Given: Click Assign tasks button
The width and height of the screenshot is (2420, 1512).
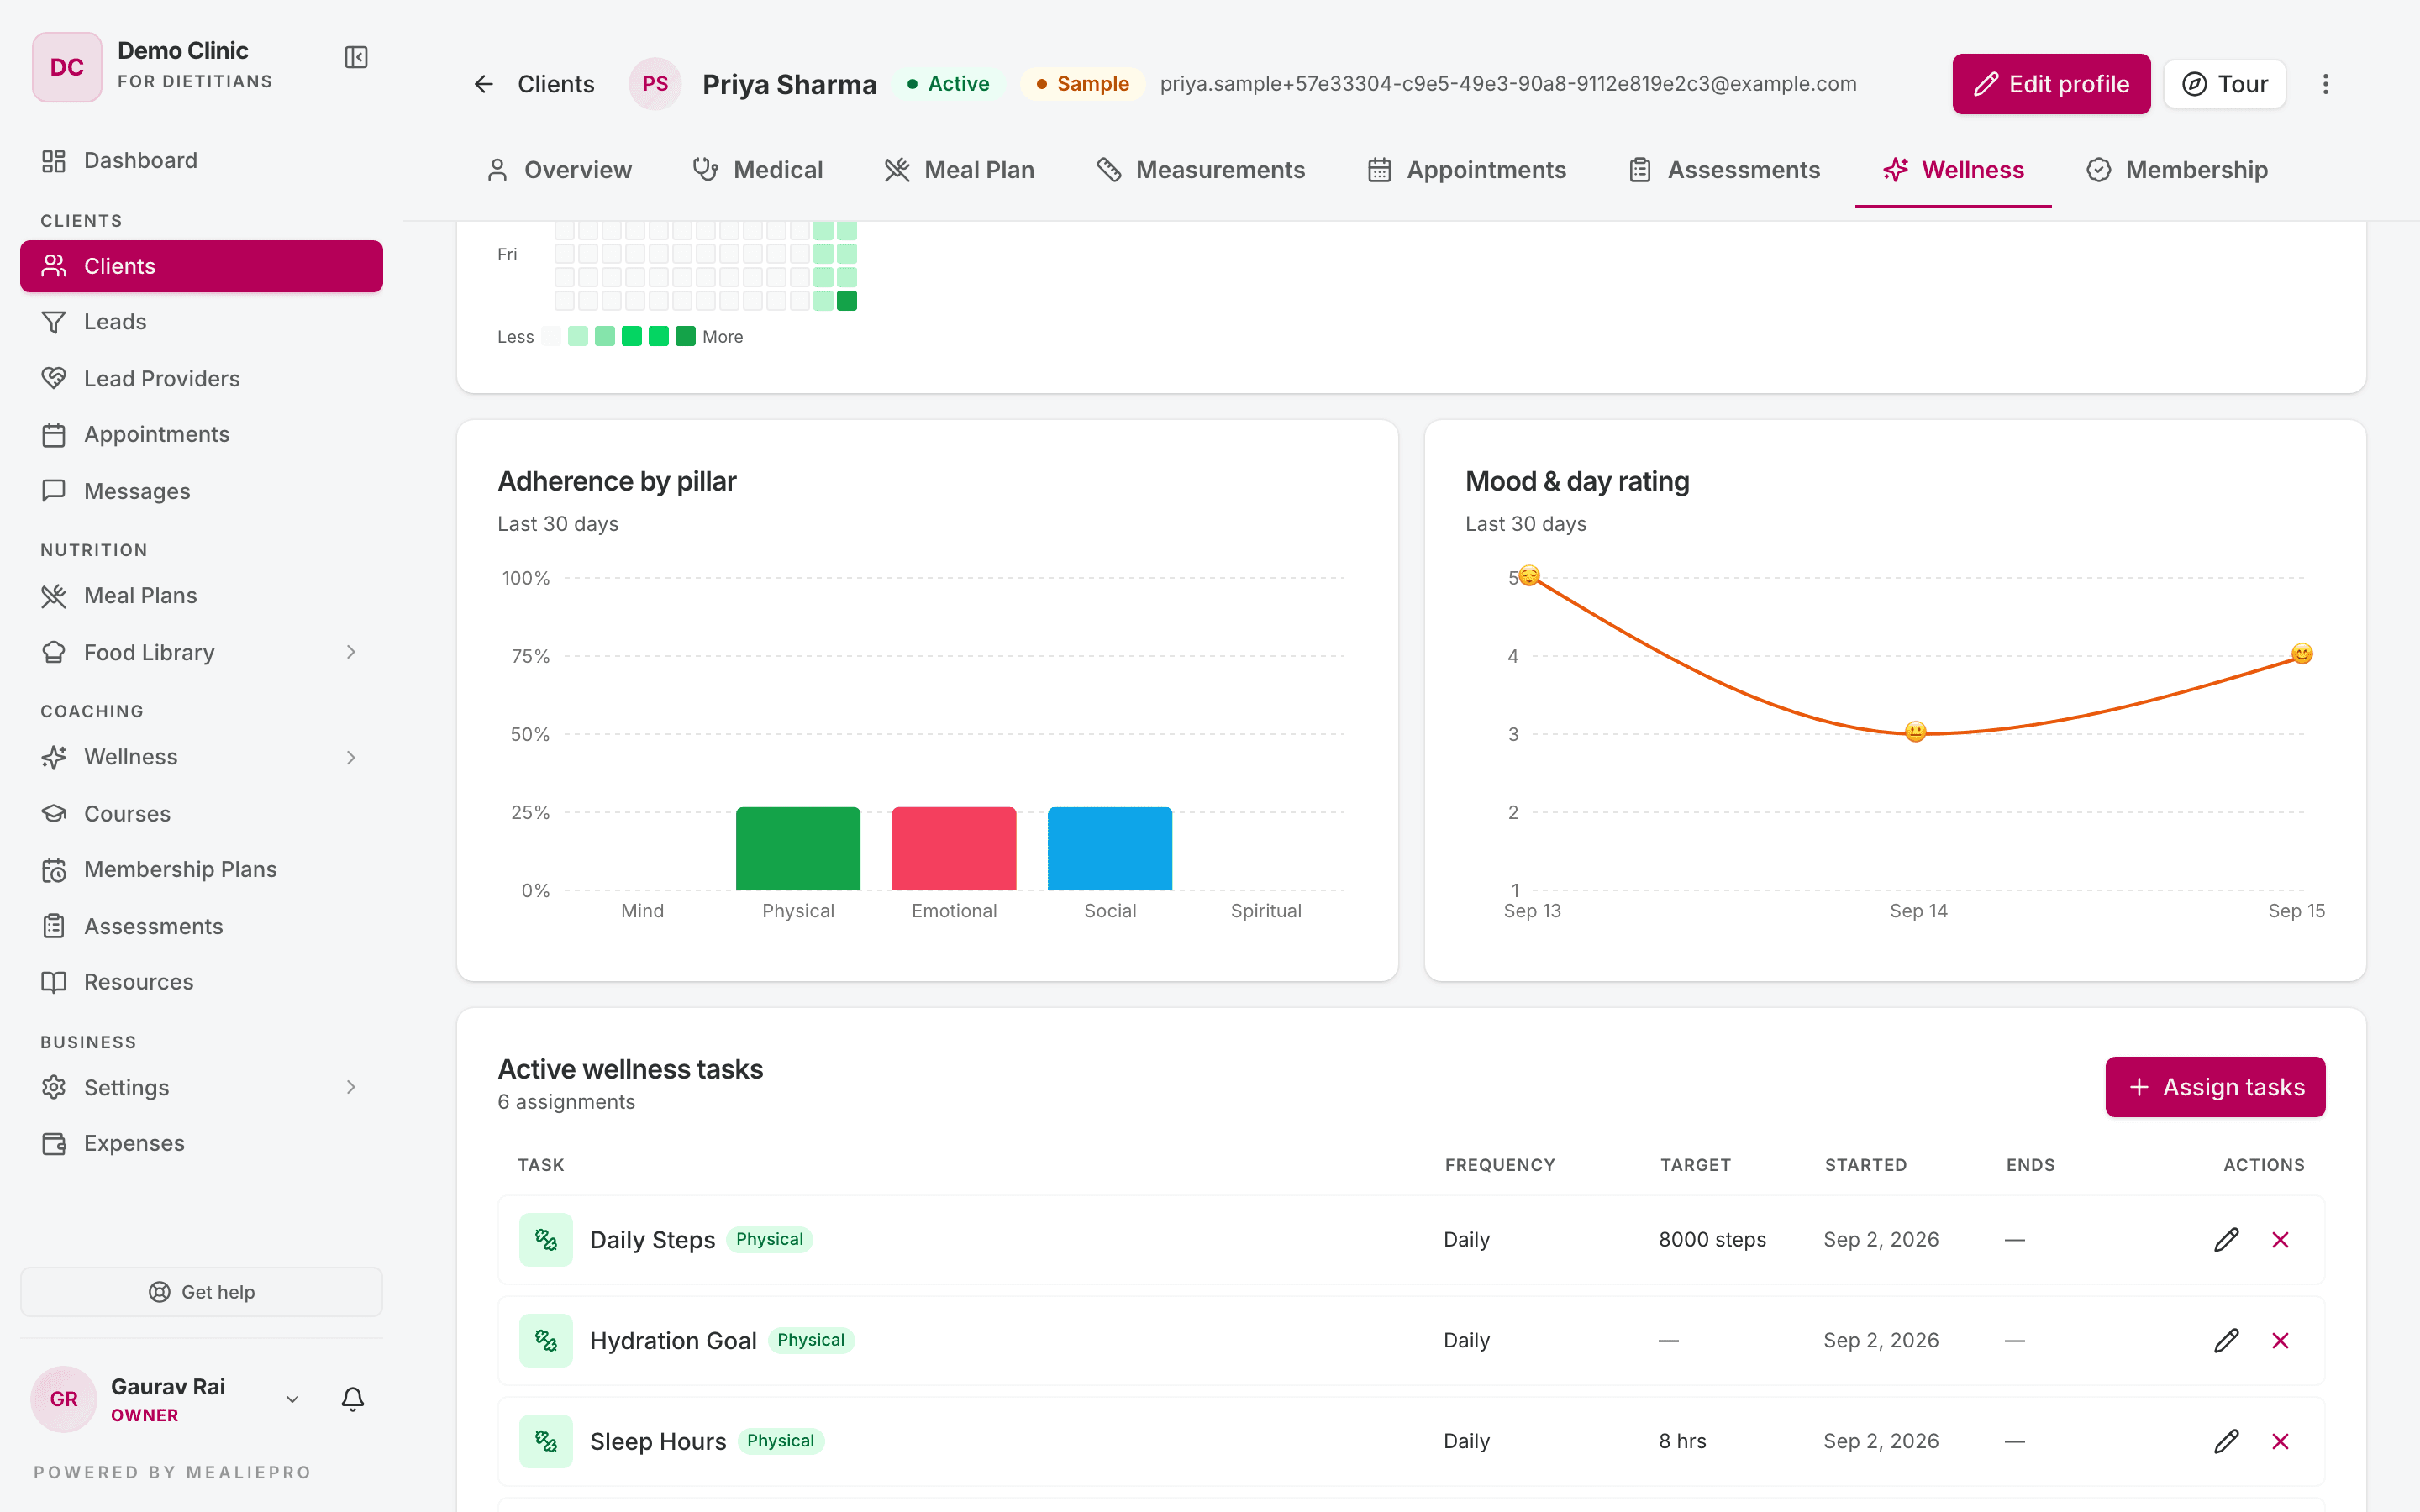Looking at the screenshot, I should tap(2215, 1087).
